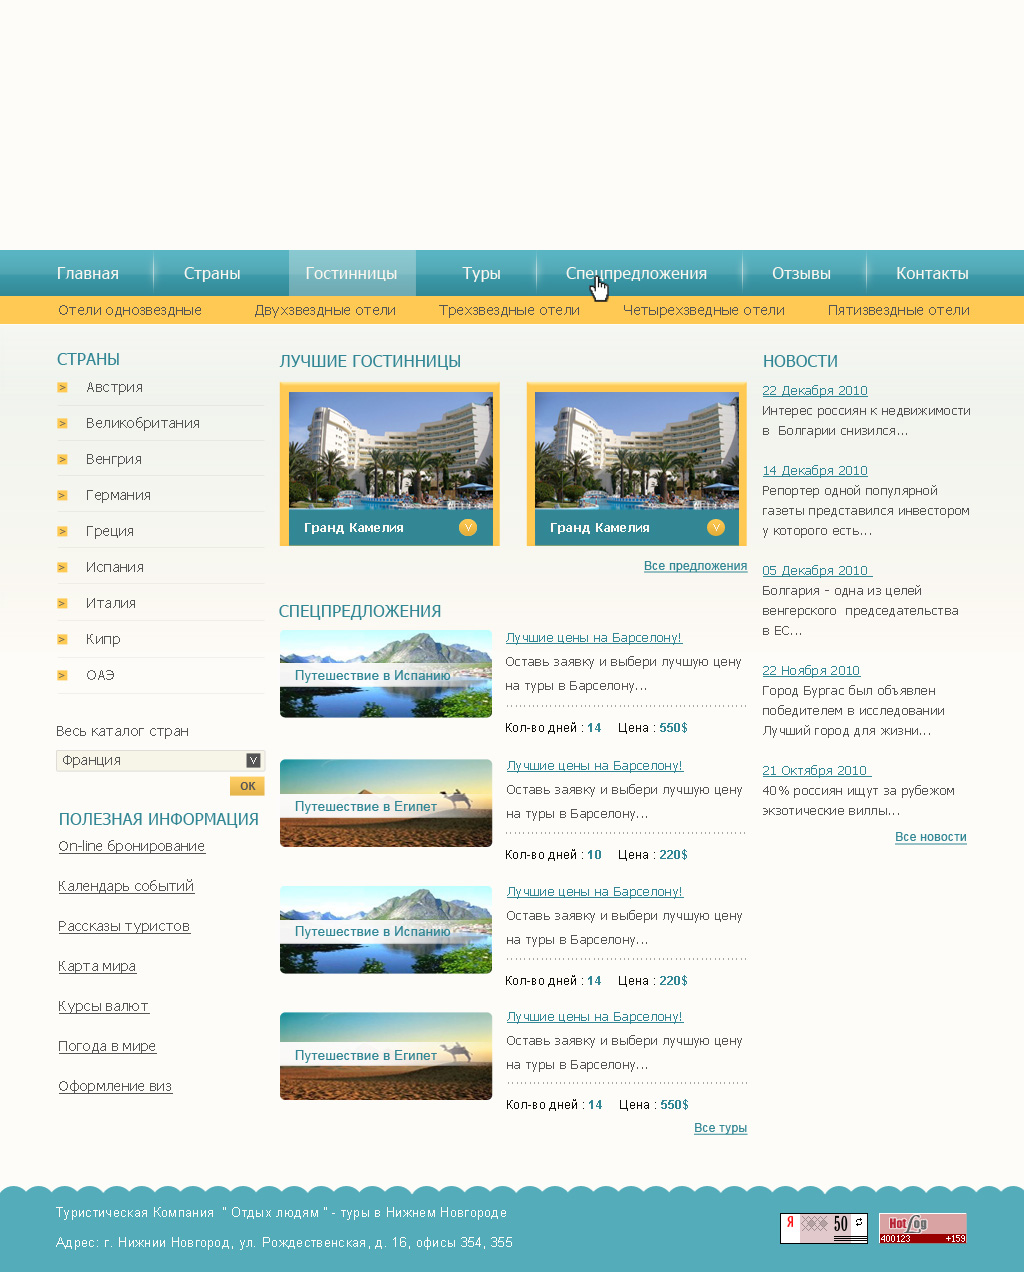Click the arrow bullet next to Греция

tap(62, 532)
